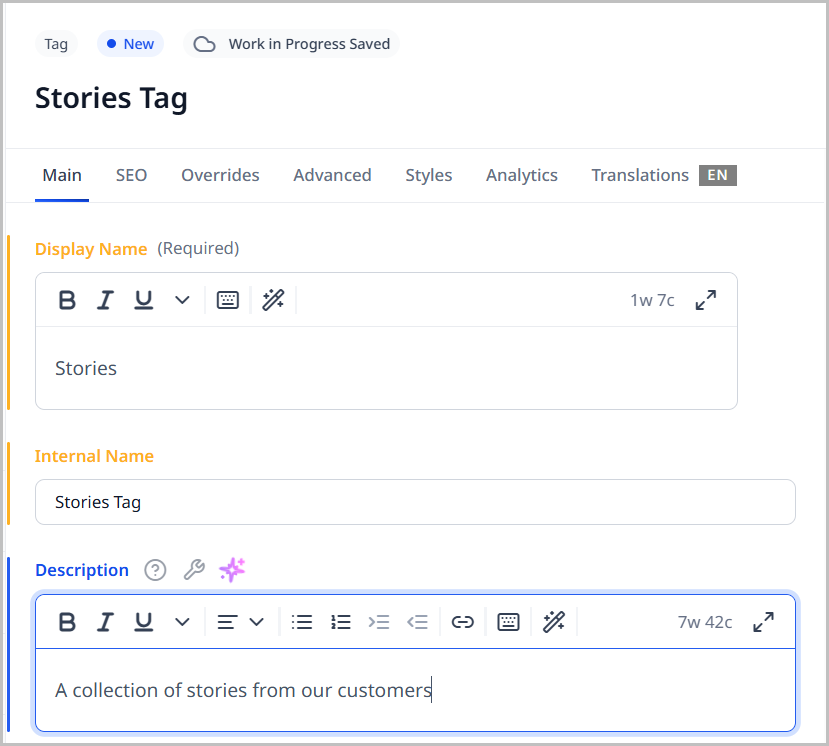Expand Display Name editor to fullscreen
The height and width of the screenshot is (746, 829).
tap(706, 300)
